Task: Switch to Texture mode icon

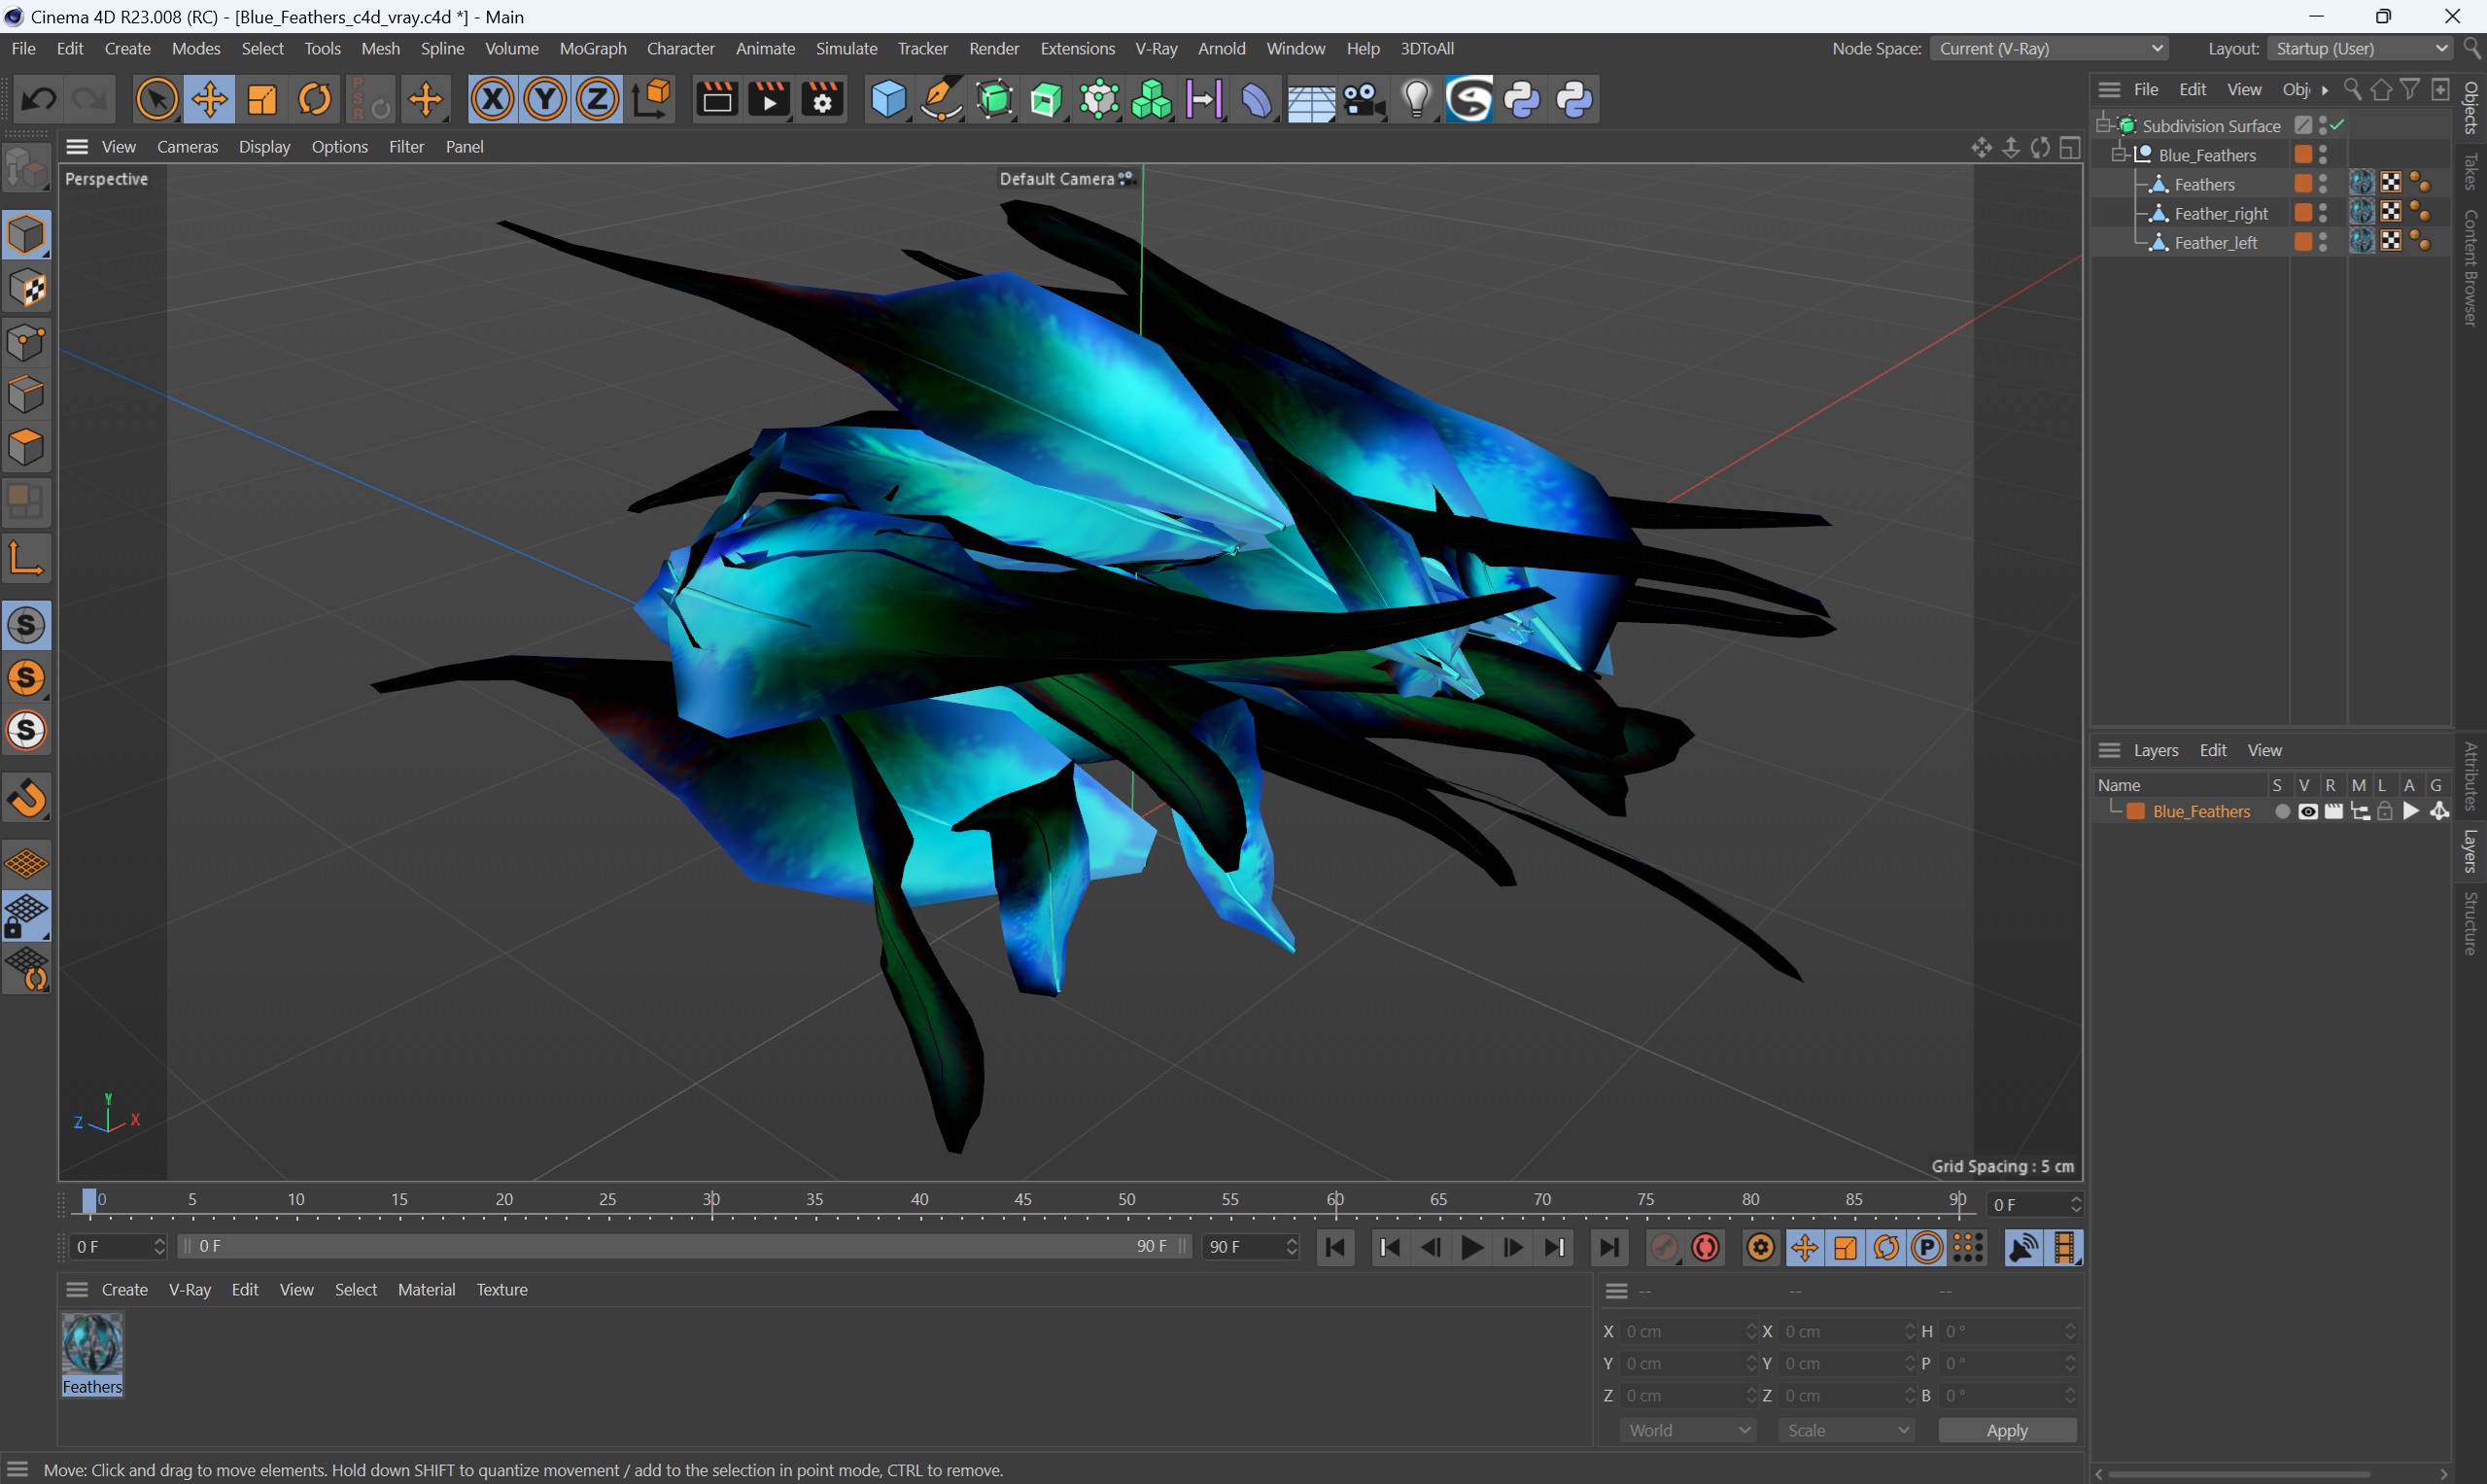Action: 27,289
